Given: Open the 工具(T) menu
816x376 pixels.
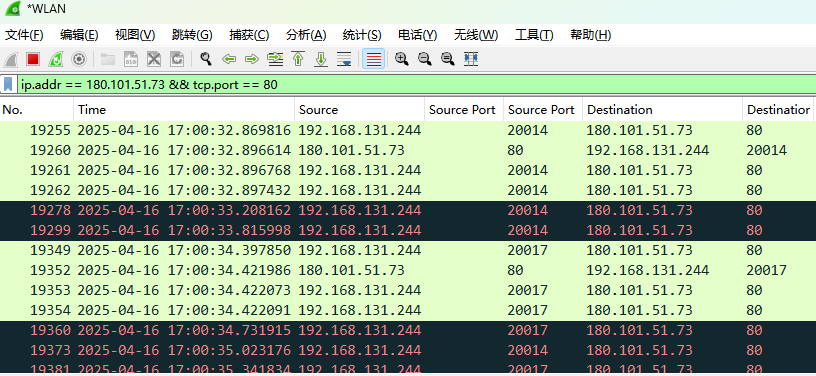Looking at the screenshot, I should tap(534, 35).
